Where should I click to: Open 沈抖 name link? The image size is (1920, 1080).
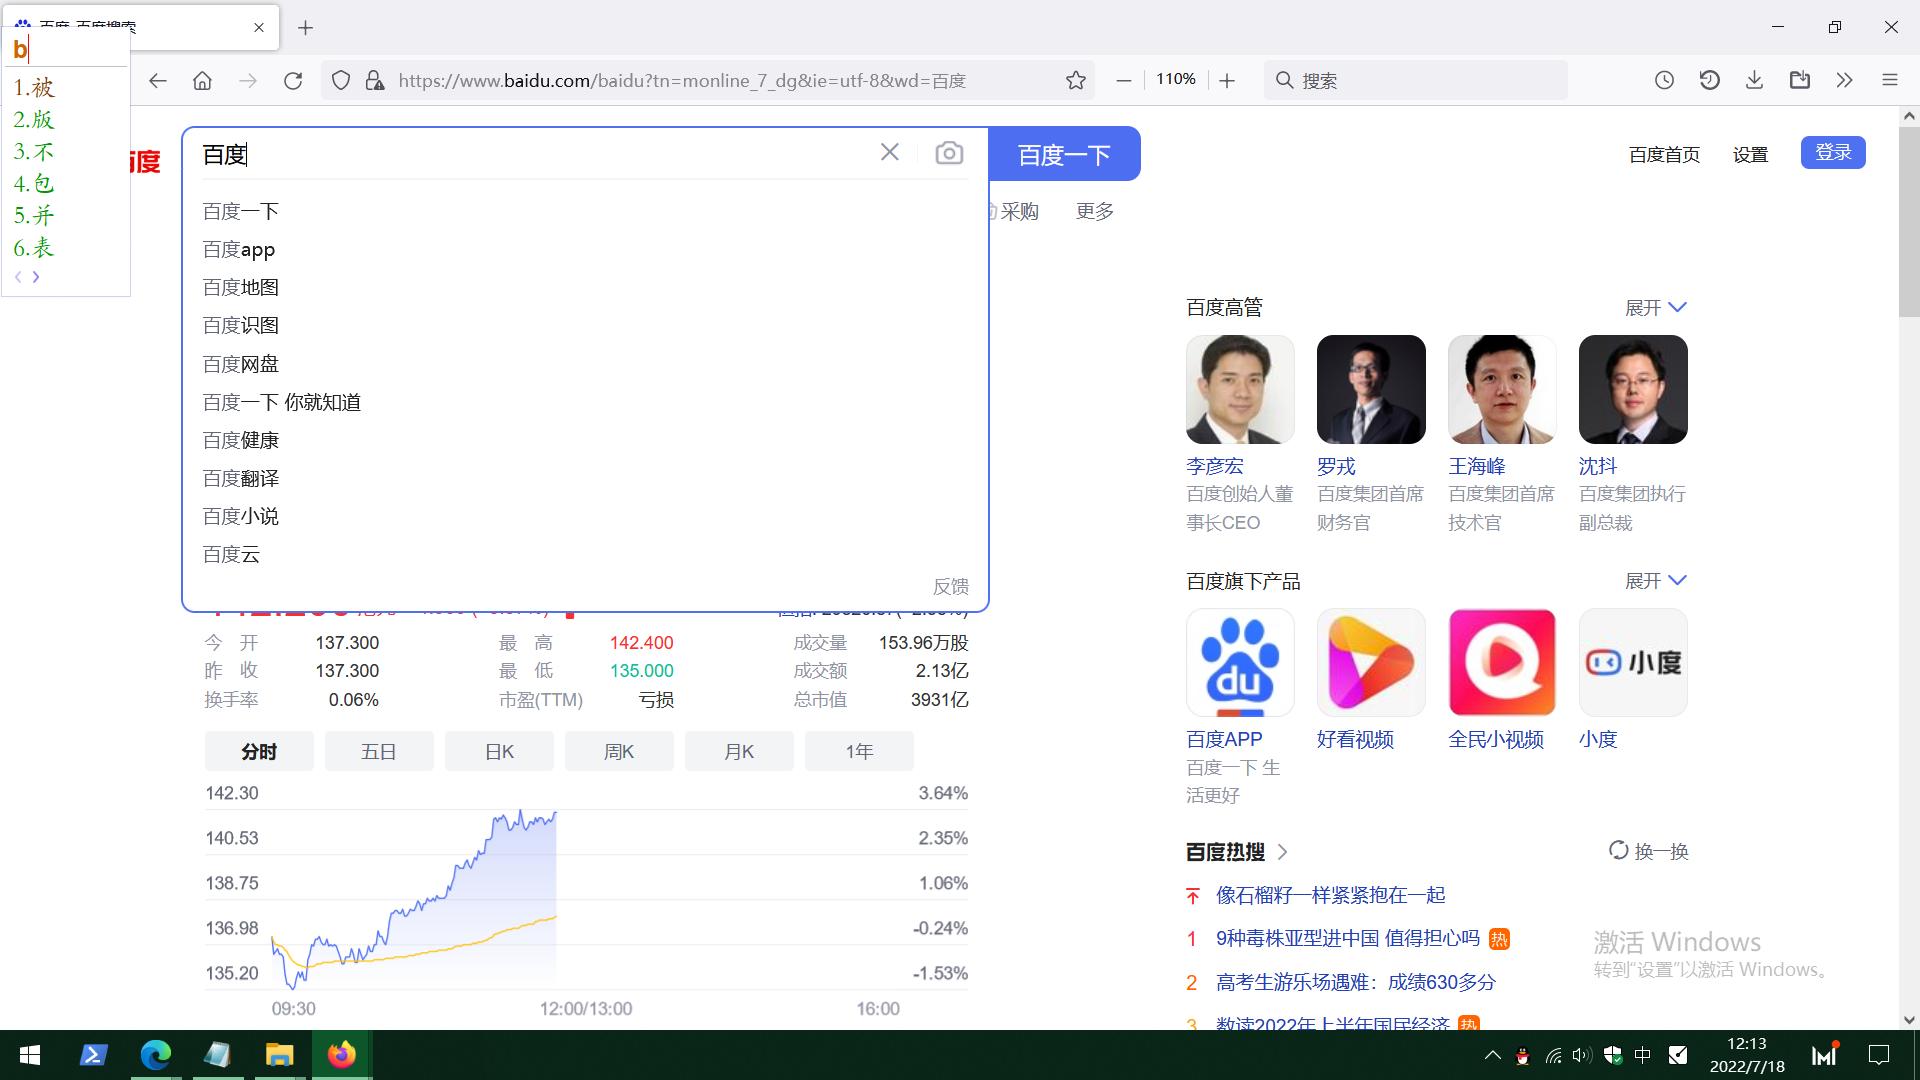pyautogui.click(x=1598, y=467)
